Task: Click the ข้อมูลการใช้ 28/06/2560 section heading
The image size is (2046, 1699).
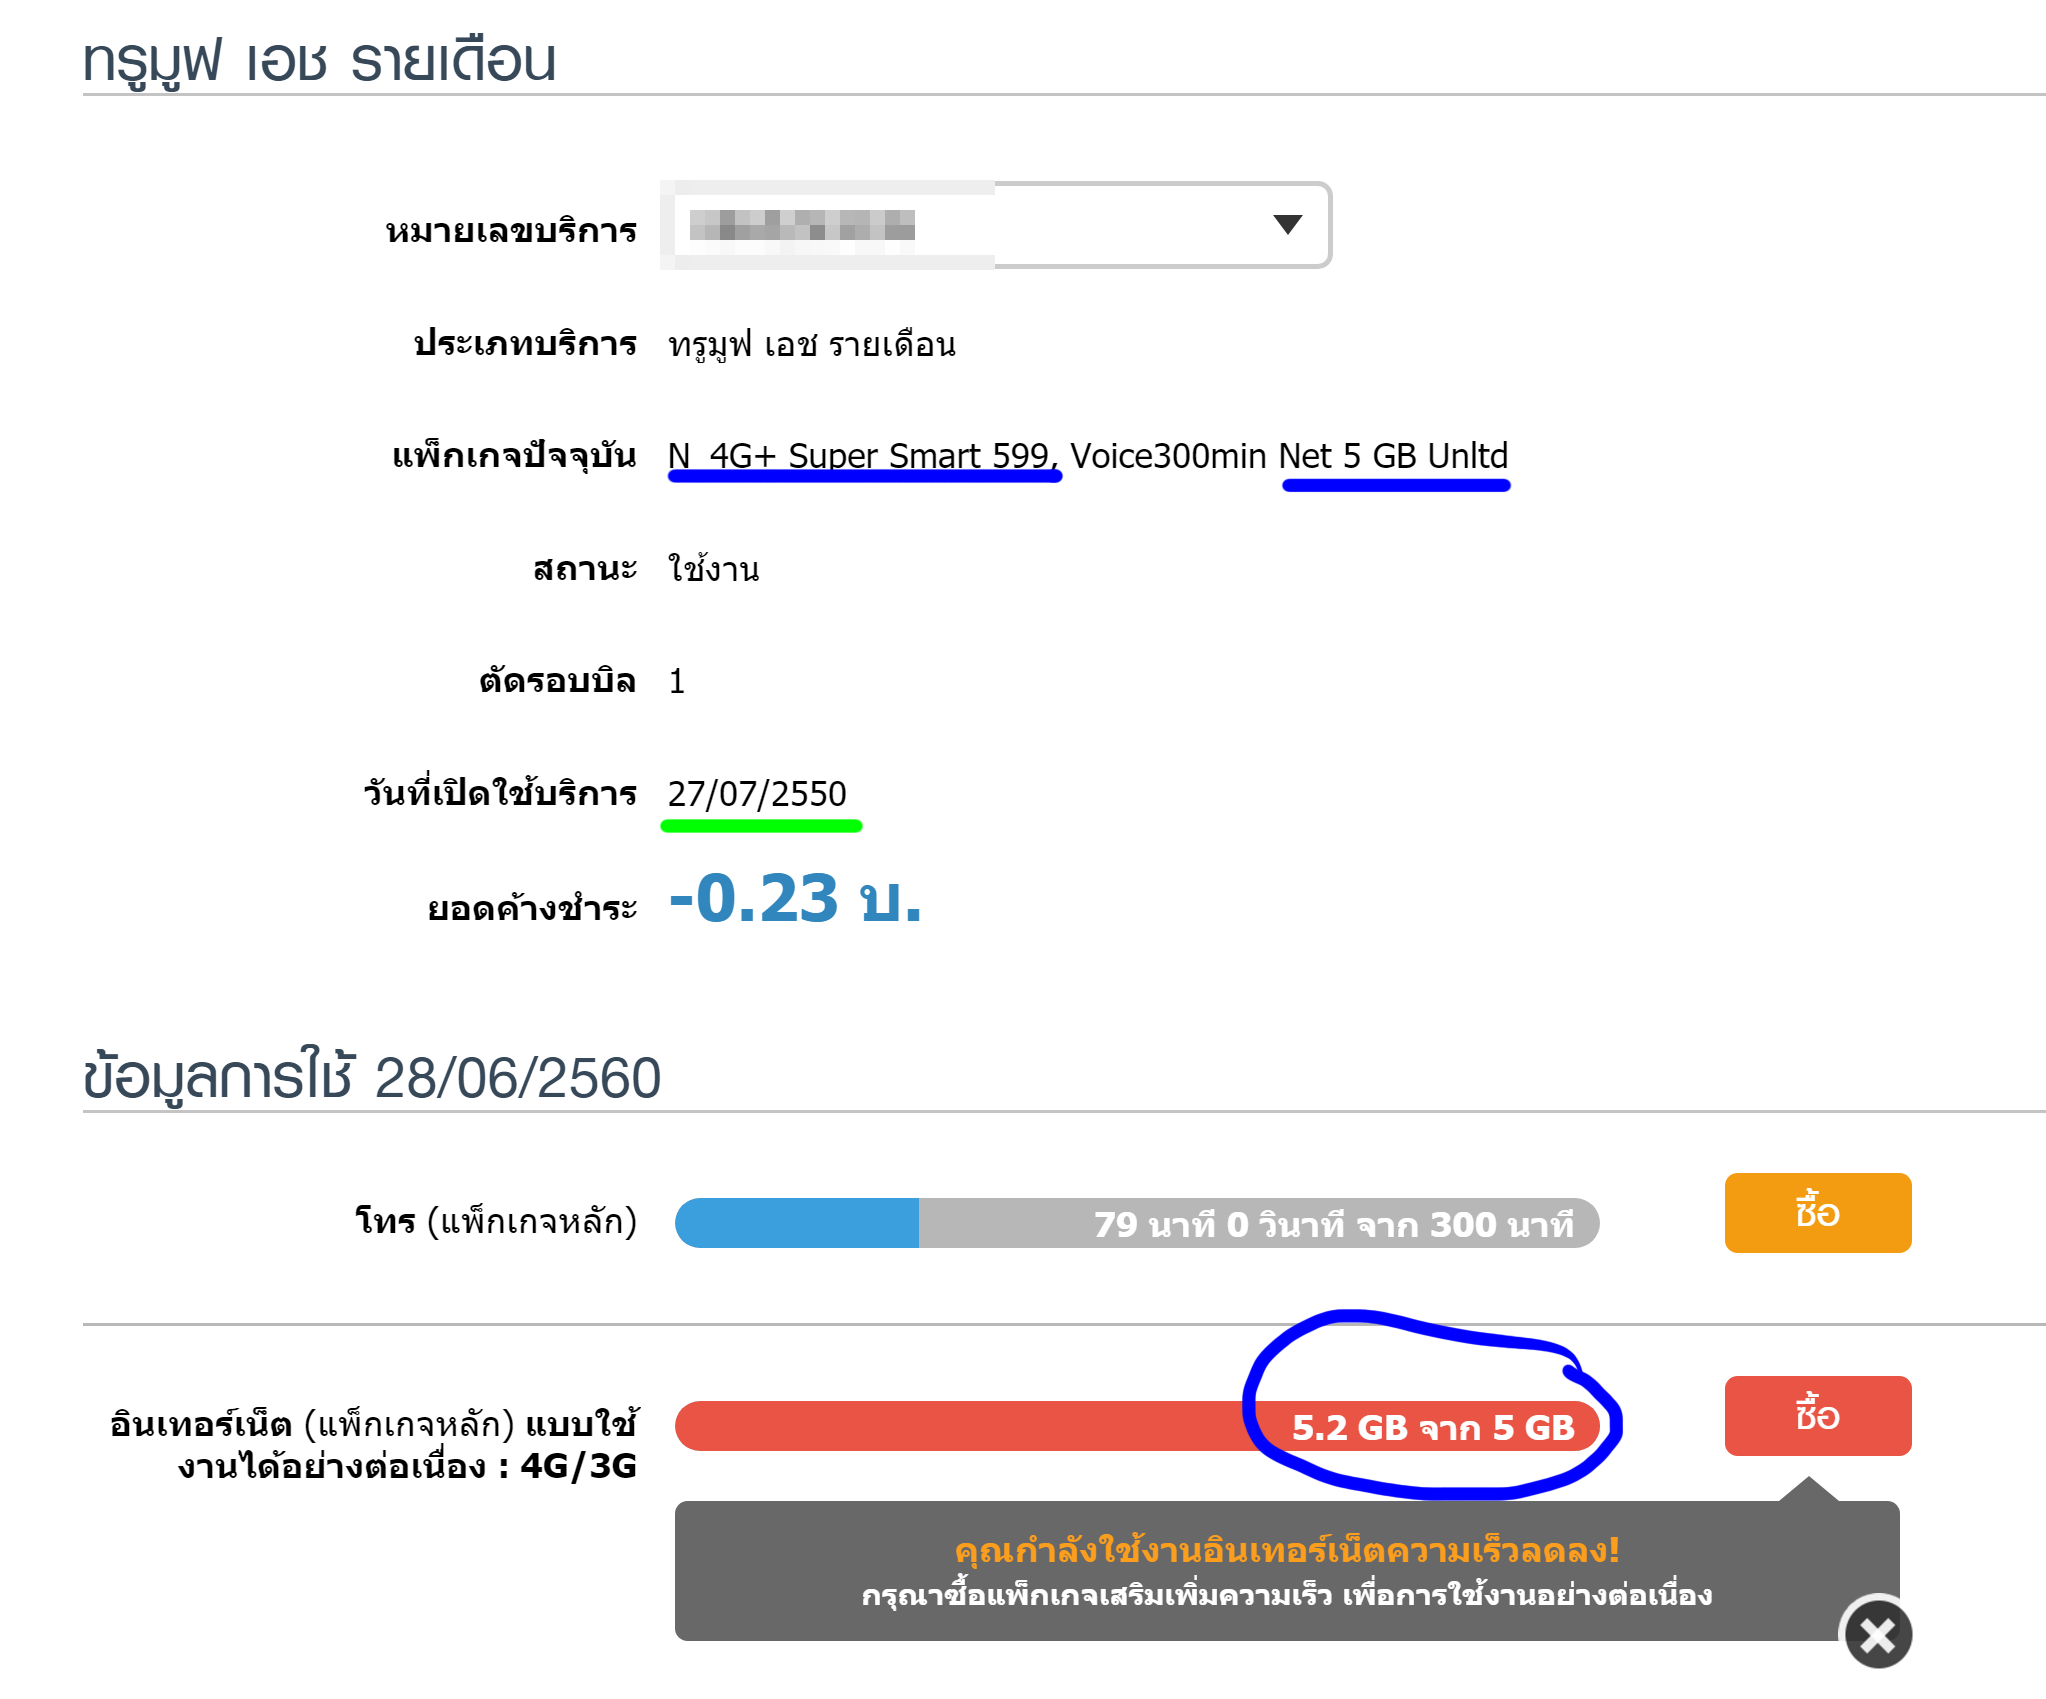Action: coord(371,1078)
